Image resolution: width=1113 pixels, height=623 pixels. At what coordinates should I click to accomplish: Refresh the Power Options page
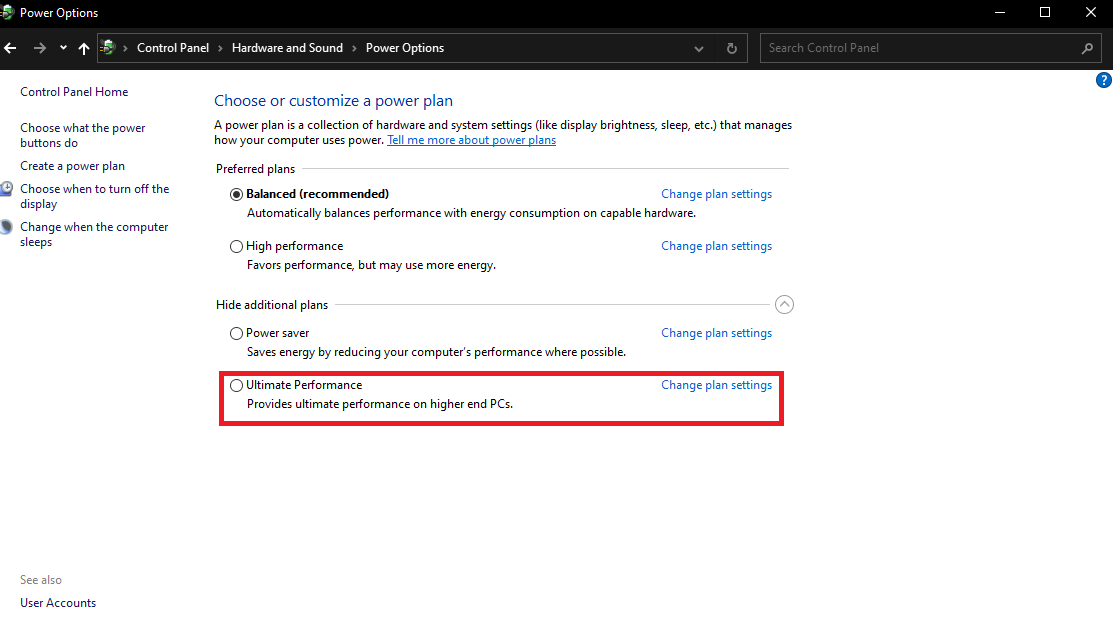coord(732,48)
